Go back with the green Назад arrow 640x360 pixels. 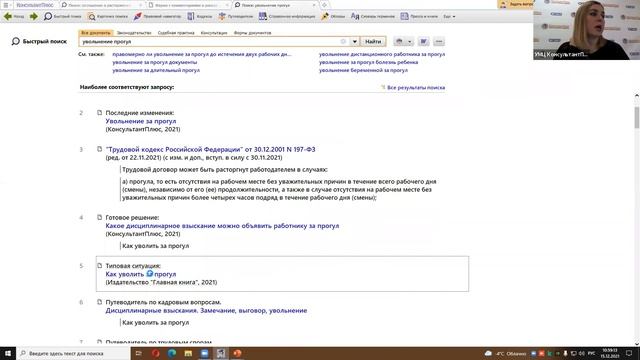(x=14, y=16)
